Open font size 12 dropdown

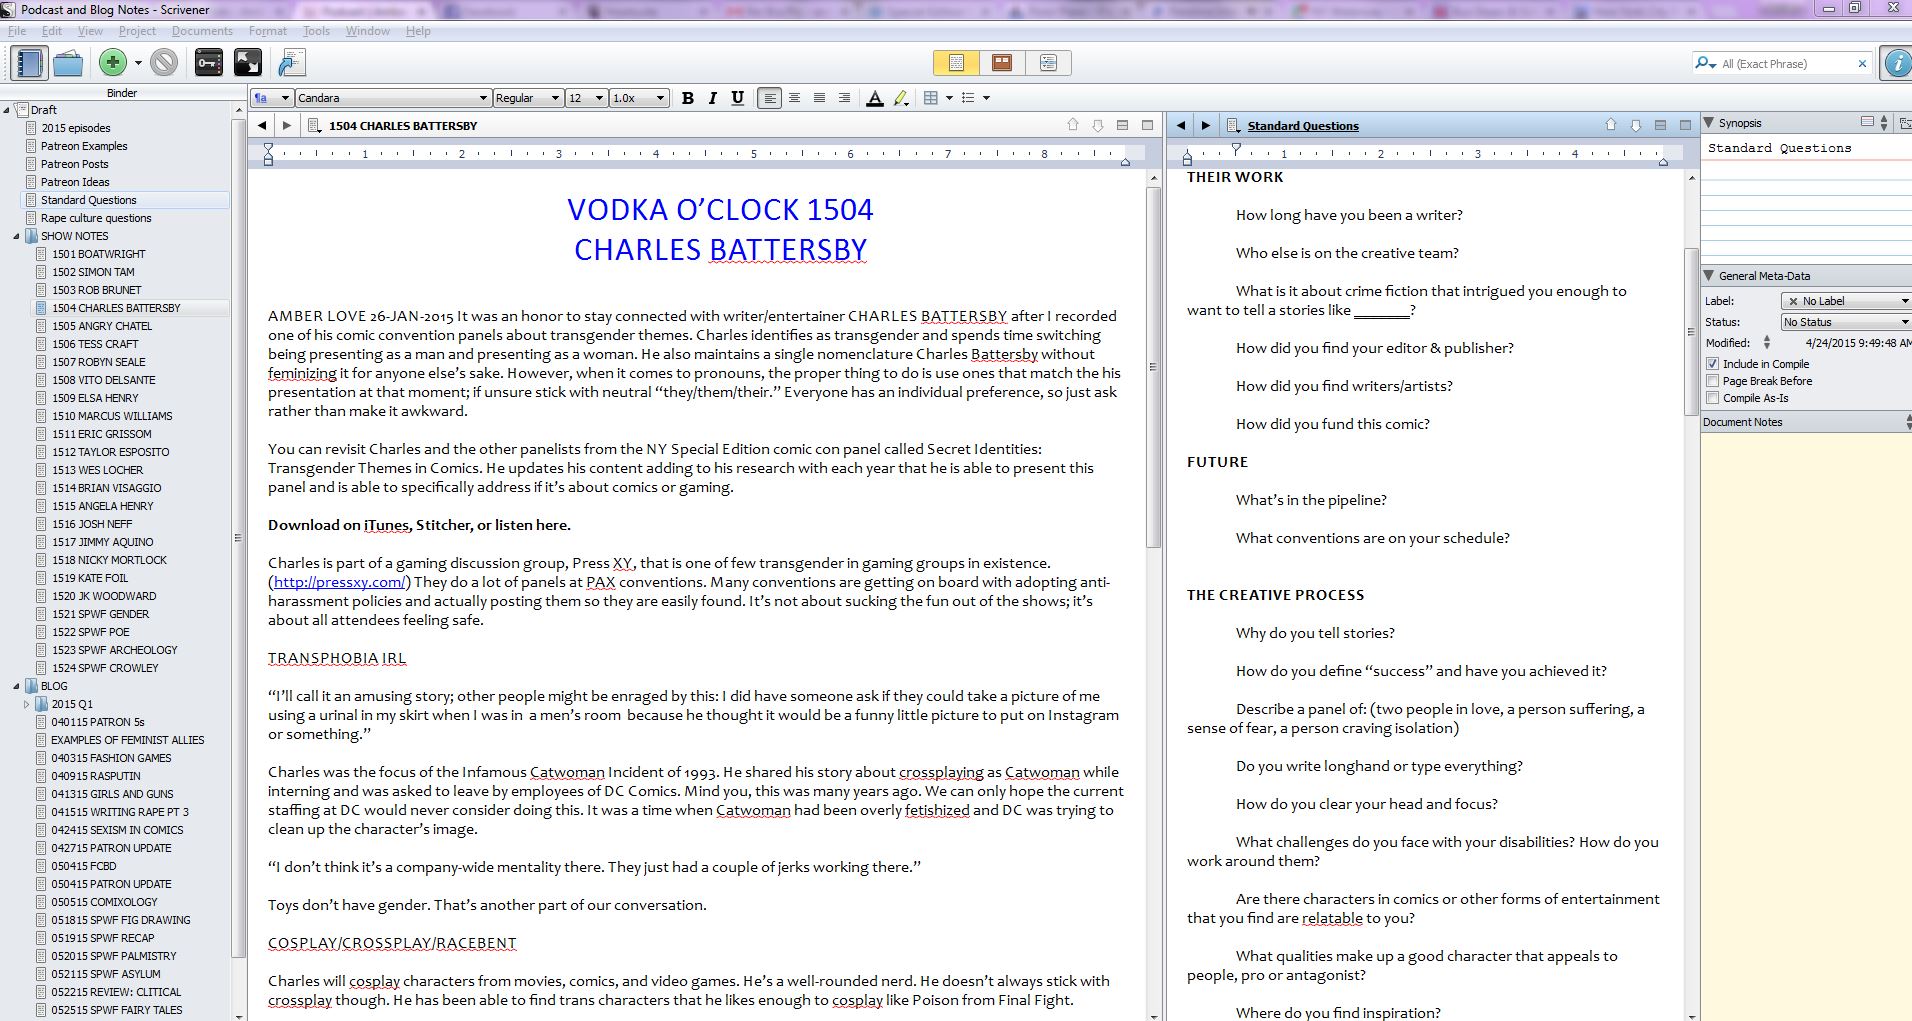point(586,98)
